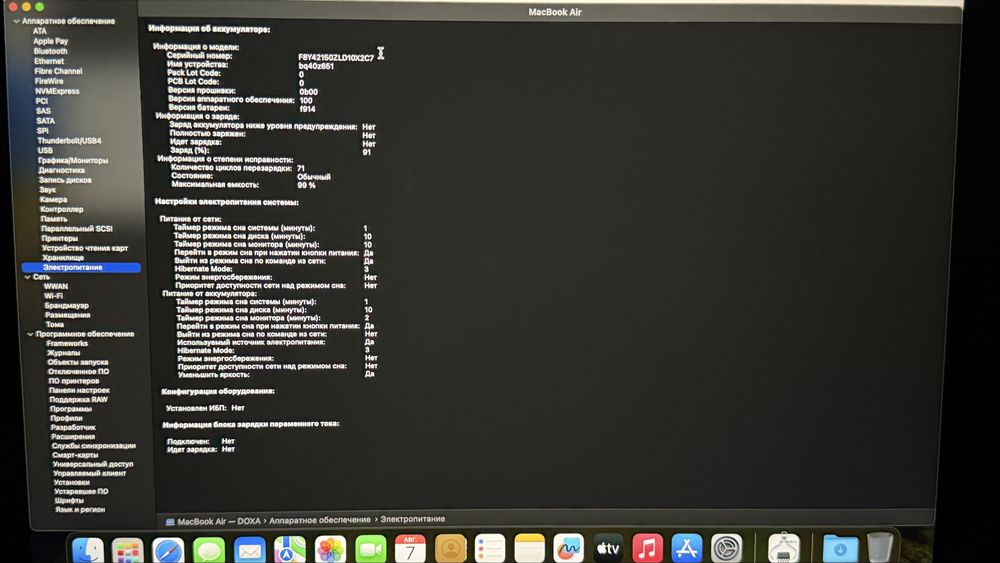Select Контроллер in the sidebar
Image resolution: width=1000 pixels, height=563 pixels.
(62, 209)
